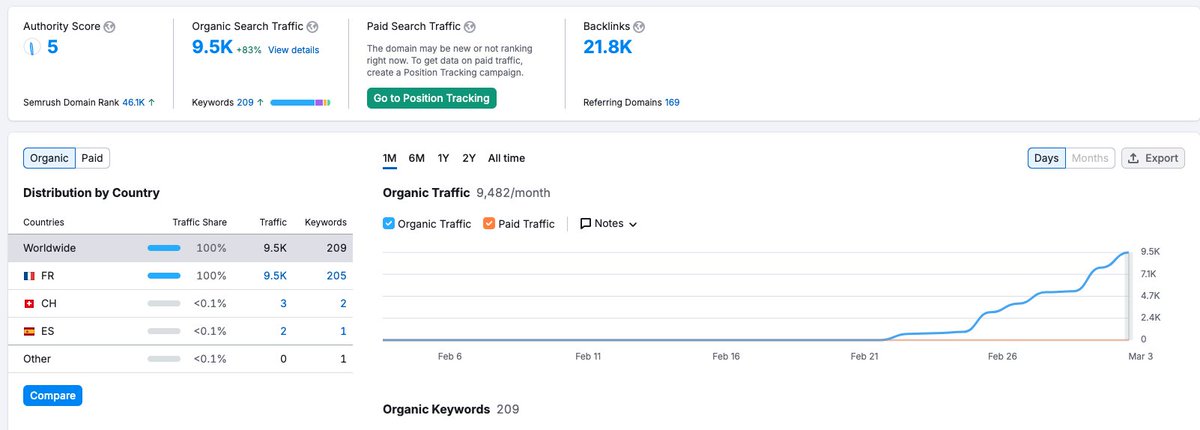The image size is (1200, 430).
Task: Click the globe icon beside Authority Score
Action: (x=110, y=26)
